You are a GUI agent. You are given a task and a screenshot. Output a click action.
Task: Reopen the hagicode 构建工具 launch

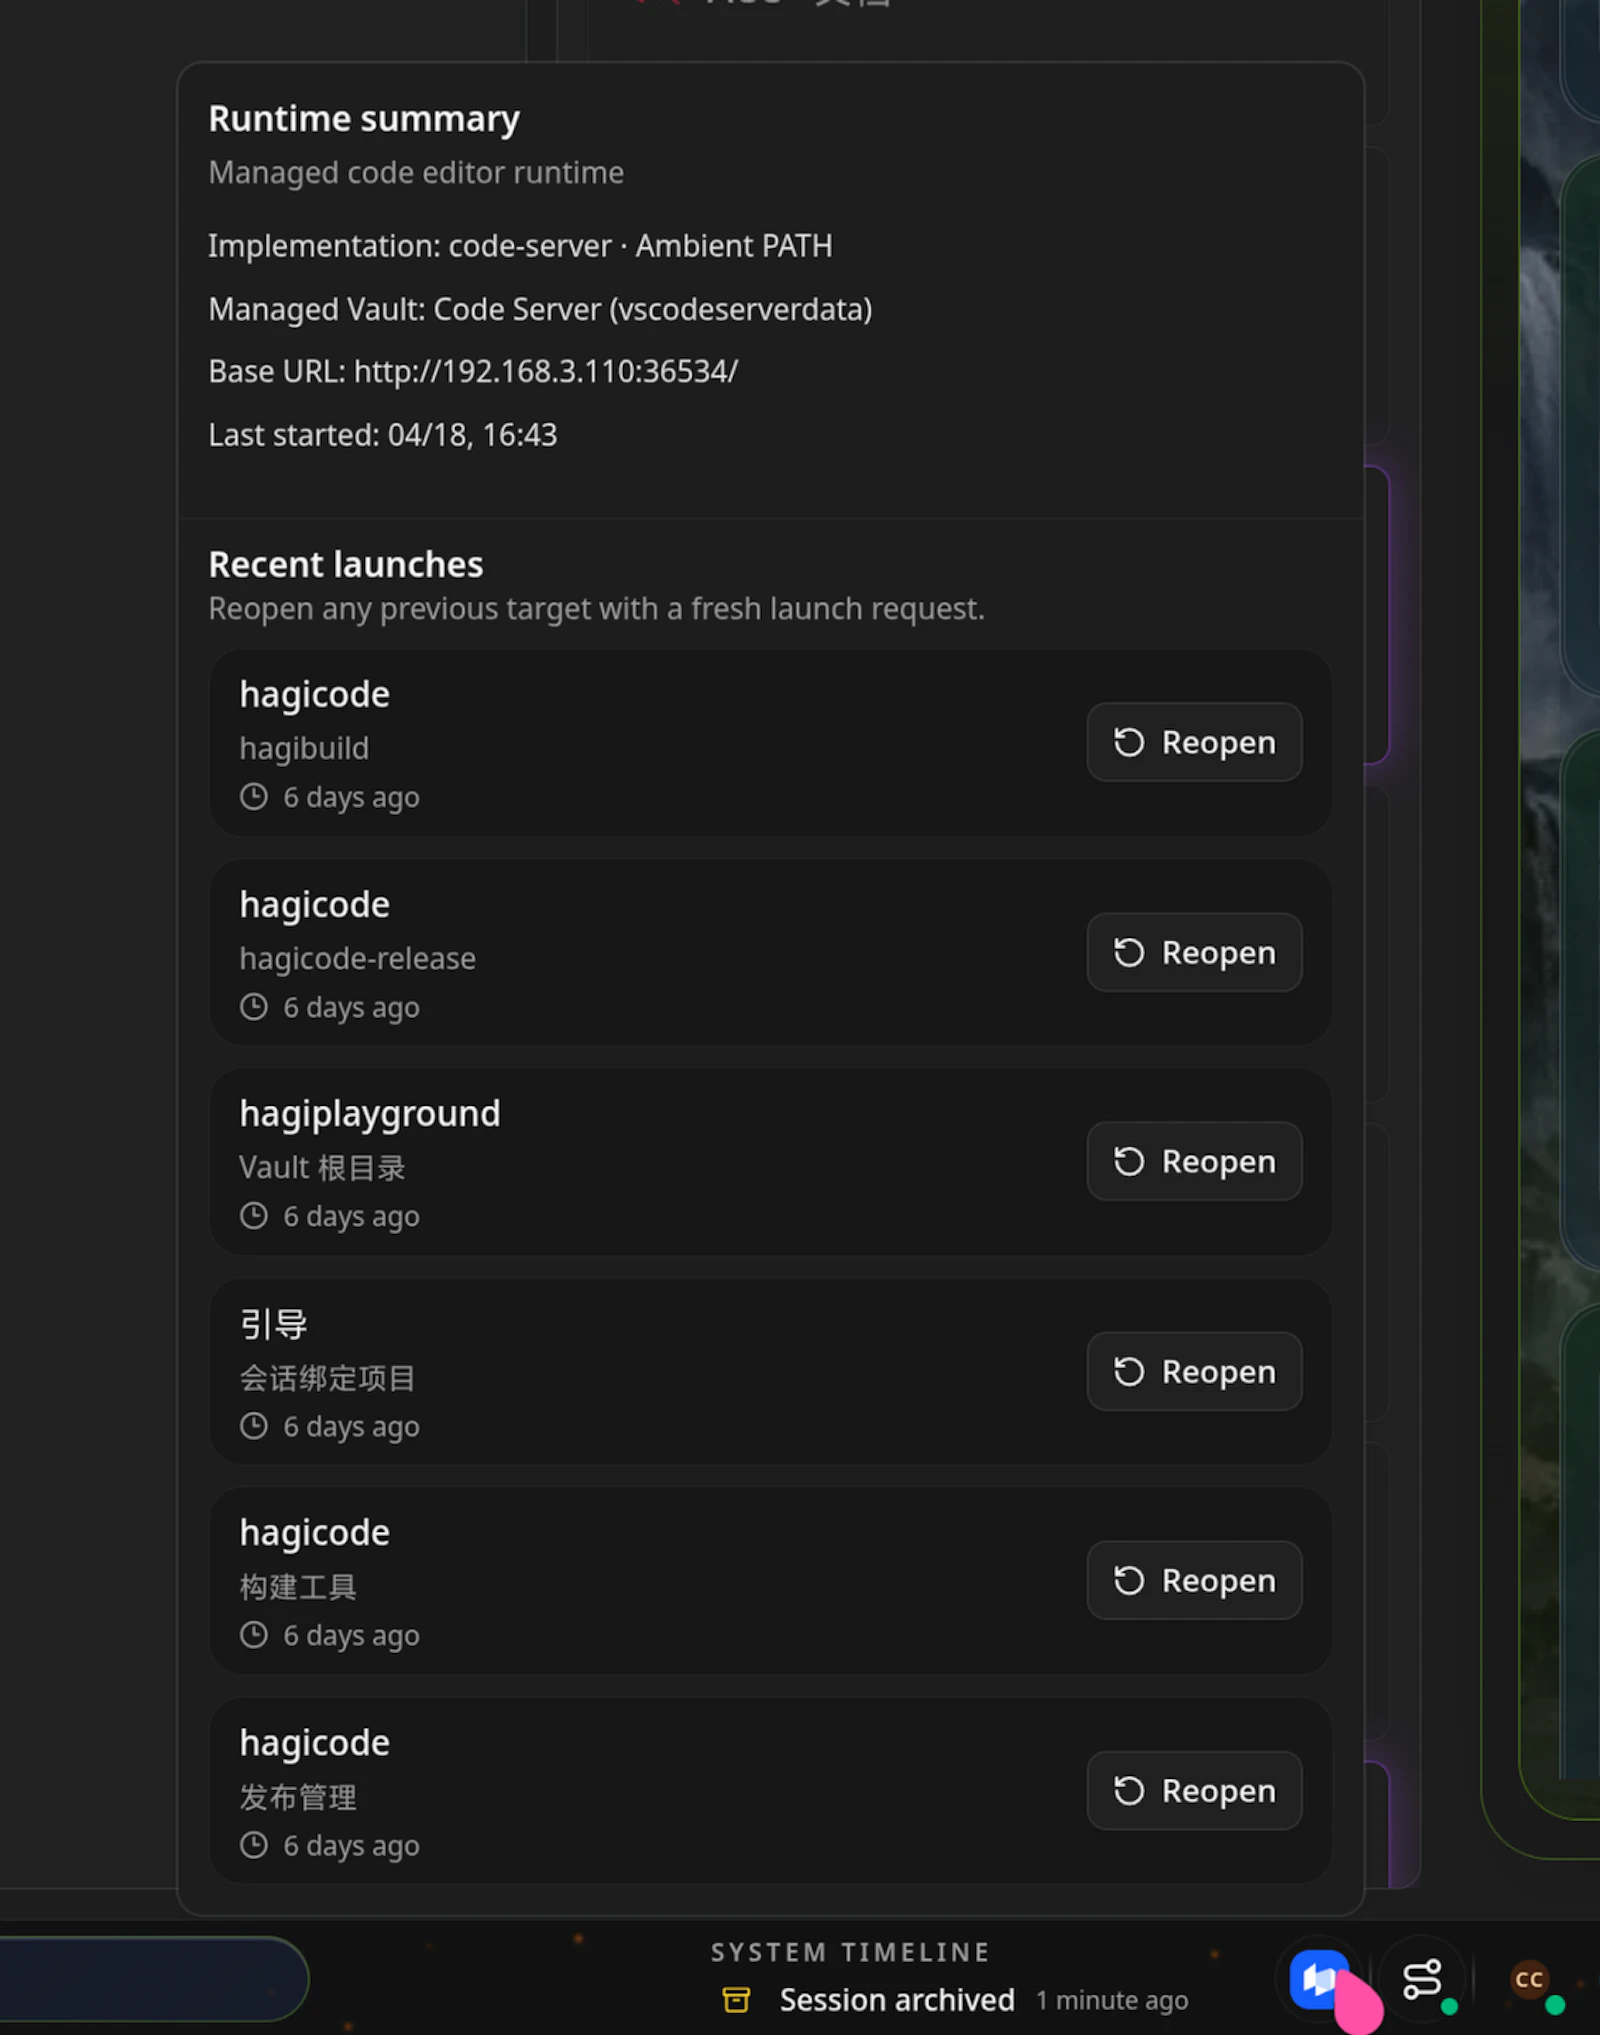pyautogui.click(x=1194, y=1581)
